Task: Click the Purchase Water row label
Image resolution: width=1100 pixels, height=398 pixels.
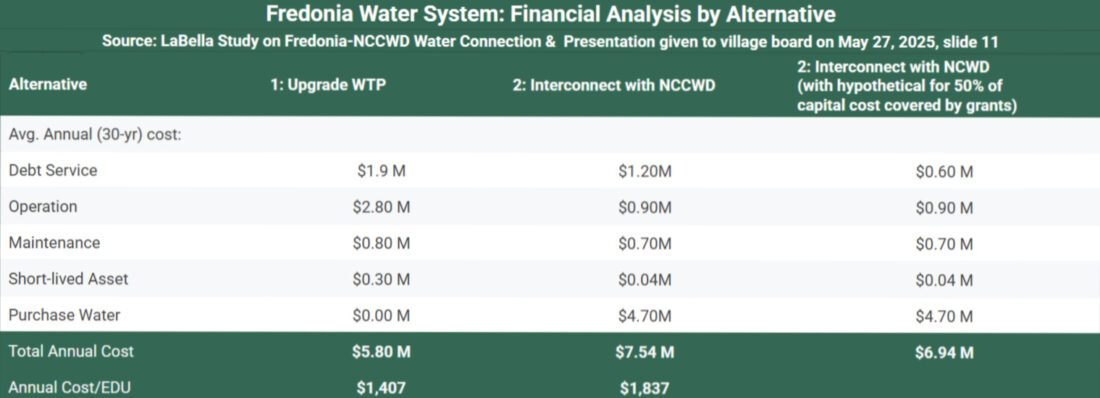Action: 64,315
